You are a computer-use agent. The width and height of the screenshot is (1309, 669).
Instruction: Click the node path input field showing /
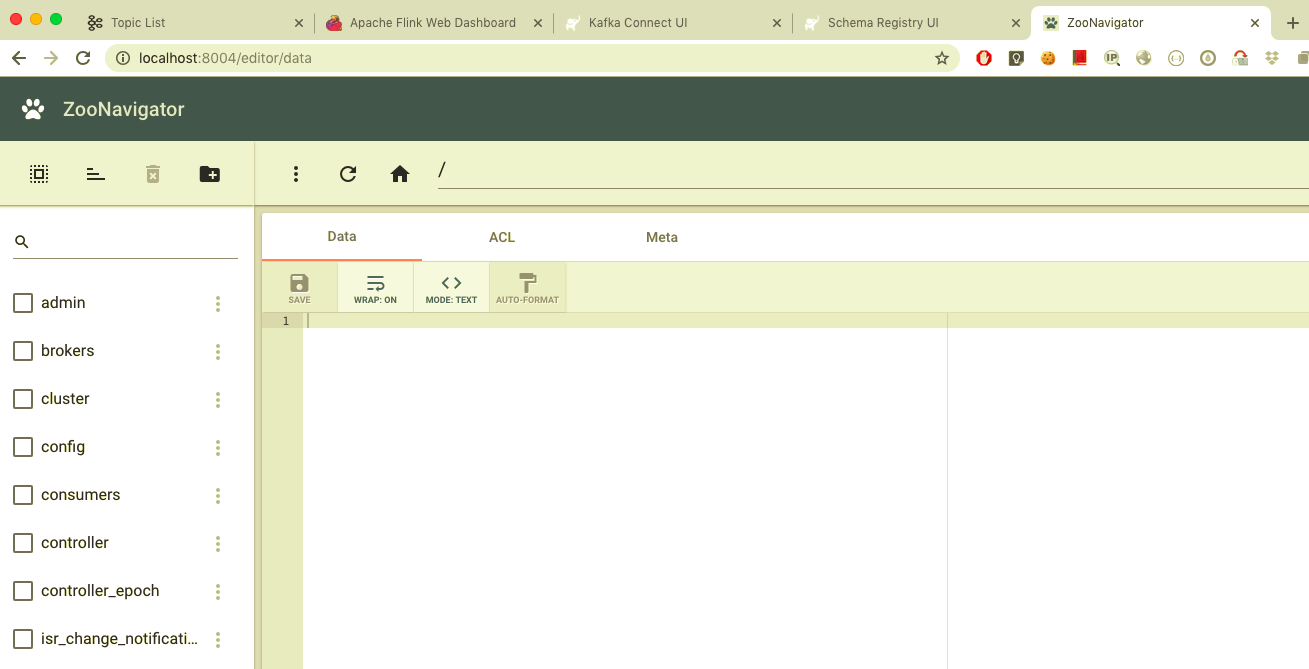coord(873,171)
